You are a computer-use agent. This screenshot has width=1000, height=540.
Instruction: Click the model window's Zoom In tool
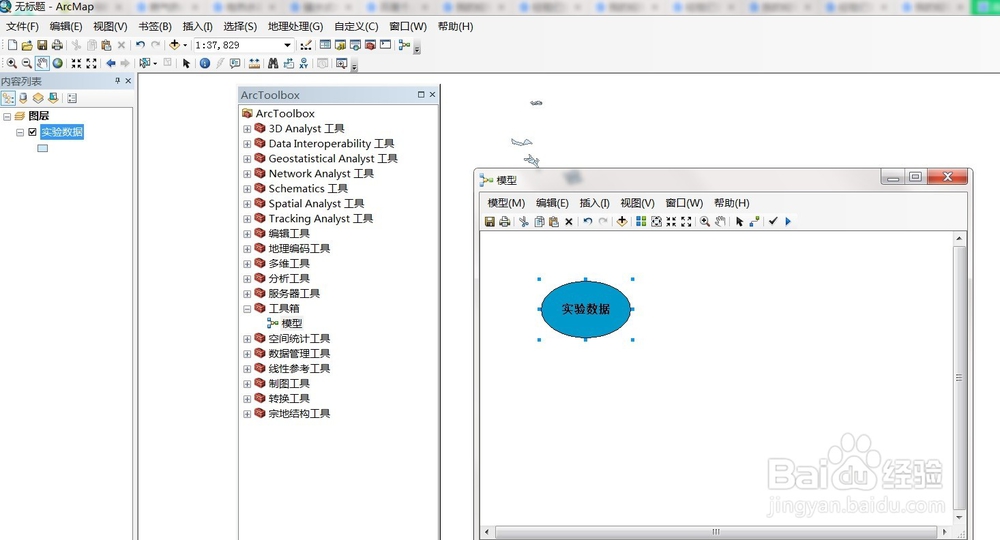(x=705, y=221)
